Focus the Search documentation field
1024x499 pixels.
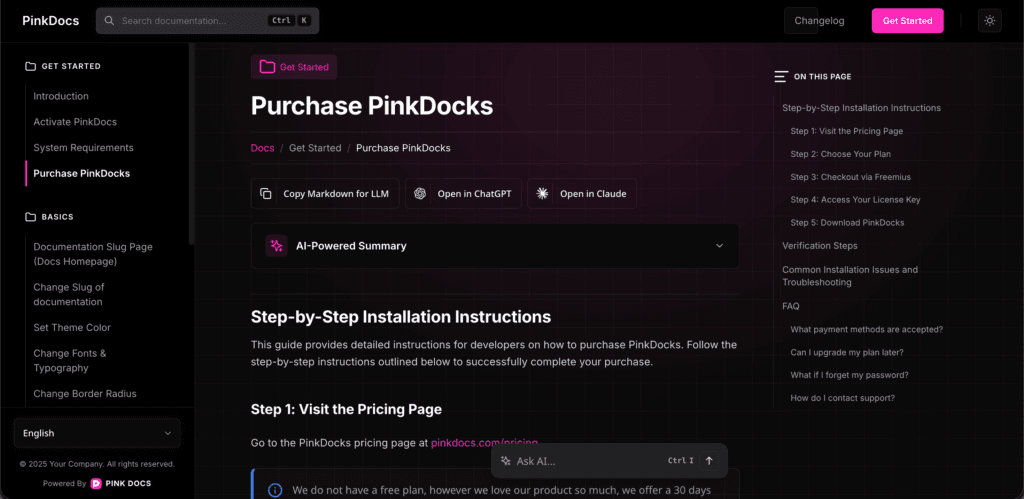click(x=190, y=21)
